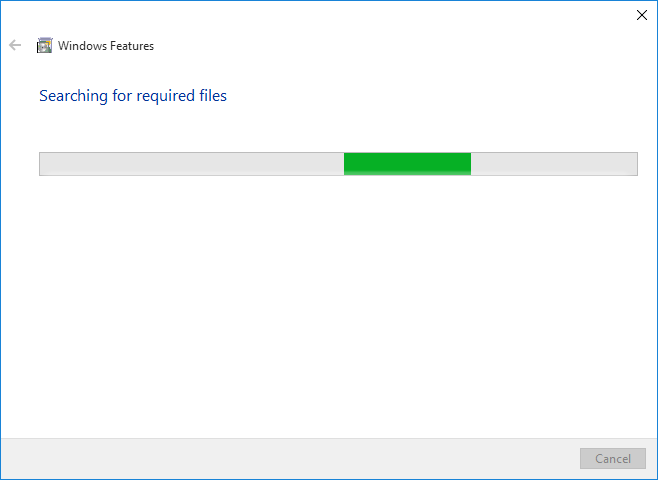Click the progress bar track left of green block
The image size is (658, 480).
tap(190, 164)
